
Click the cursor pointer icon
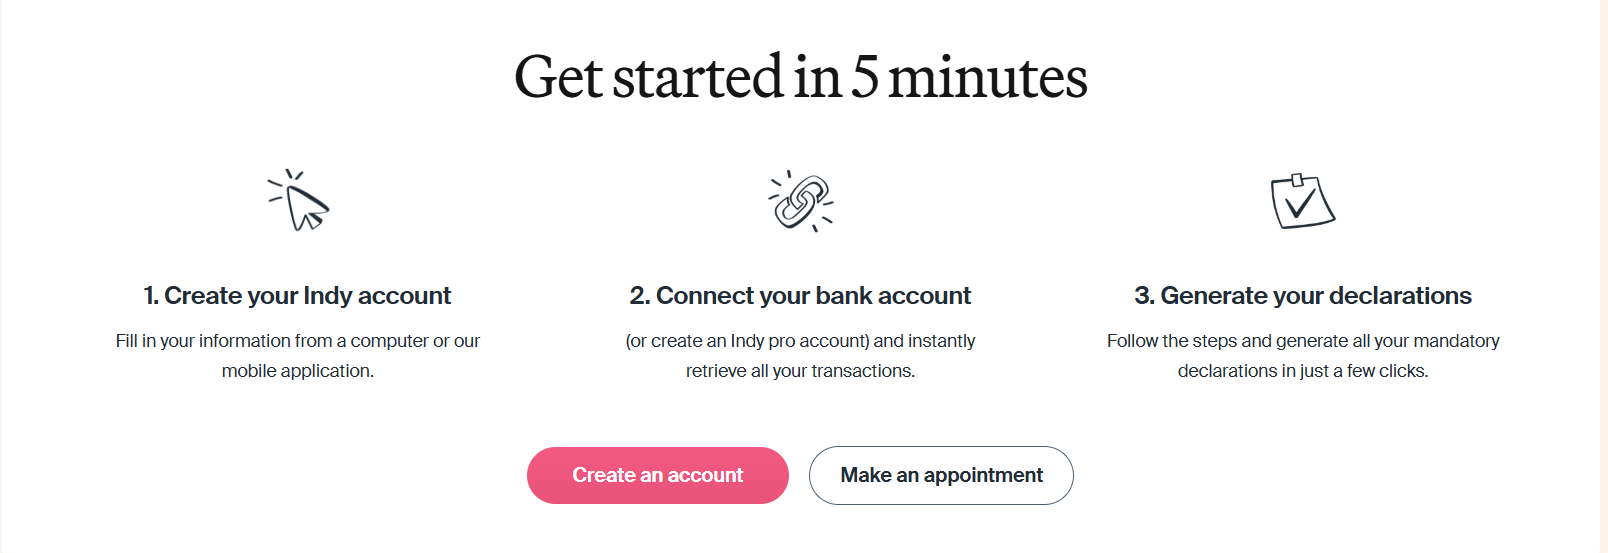click(x=300, y=201)
